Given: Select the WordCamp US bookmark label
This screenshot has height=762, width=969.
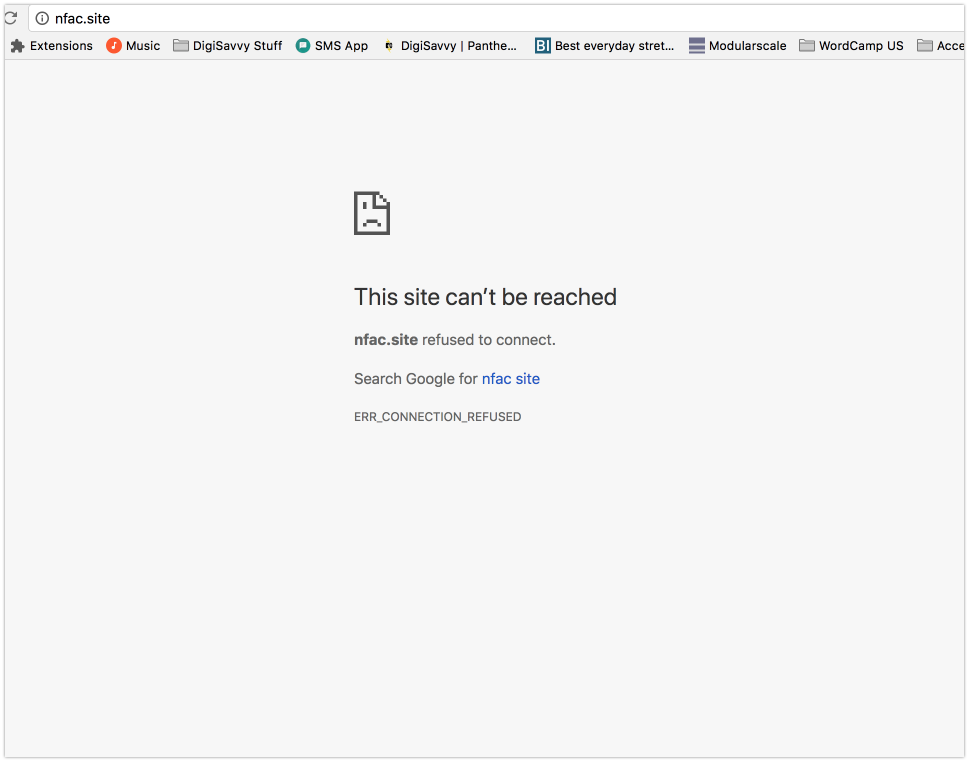Looking at the screenshot, I should click(862, 45).
